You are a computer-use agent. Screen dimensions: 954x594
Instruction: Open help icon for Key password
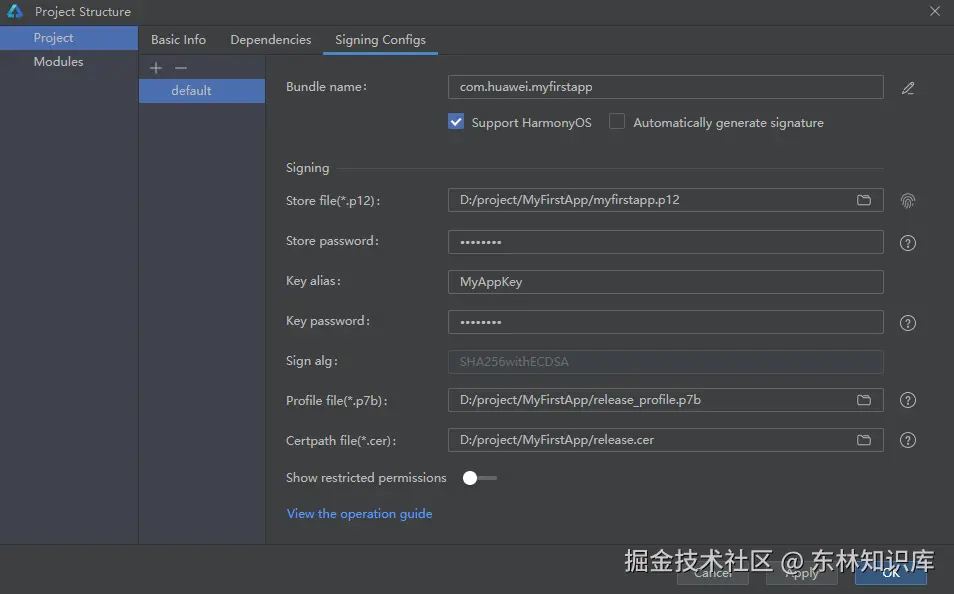[x=908, y=323]
